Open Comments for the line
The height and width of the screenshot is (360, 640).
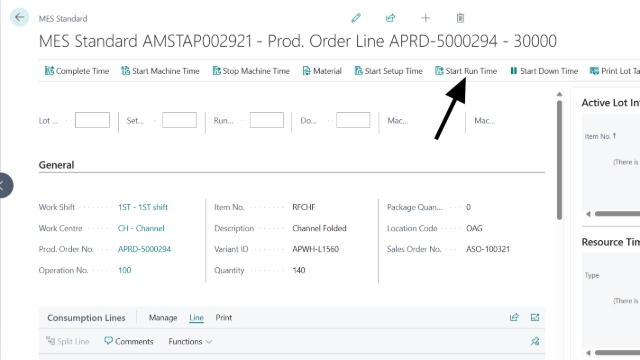coord(129,341)
